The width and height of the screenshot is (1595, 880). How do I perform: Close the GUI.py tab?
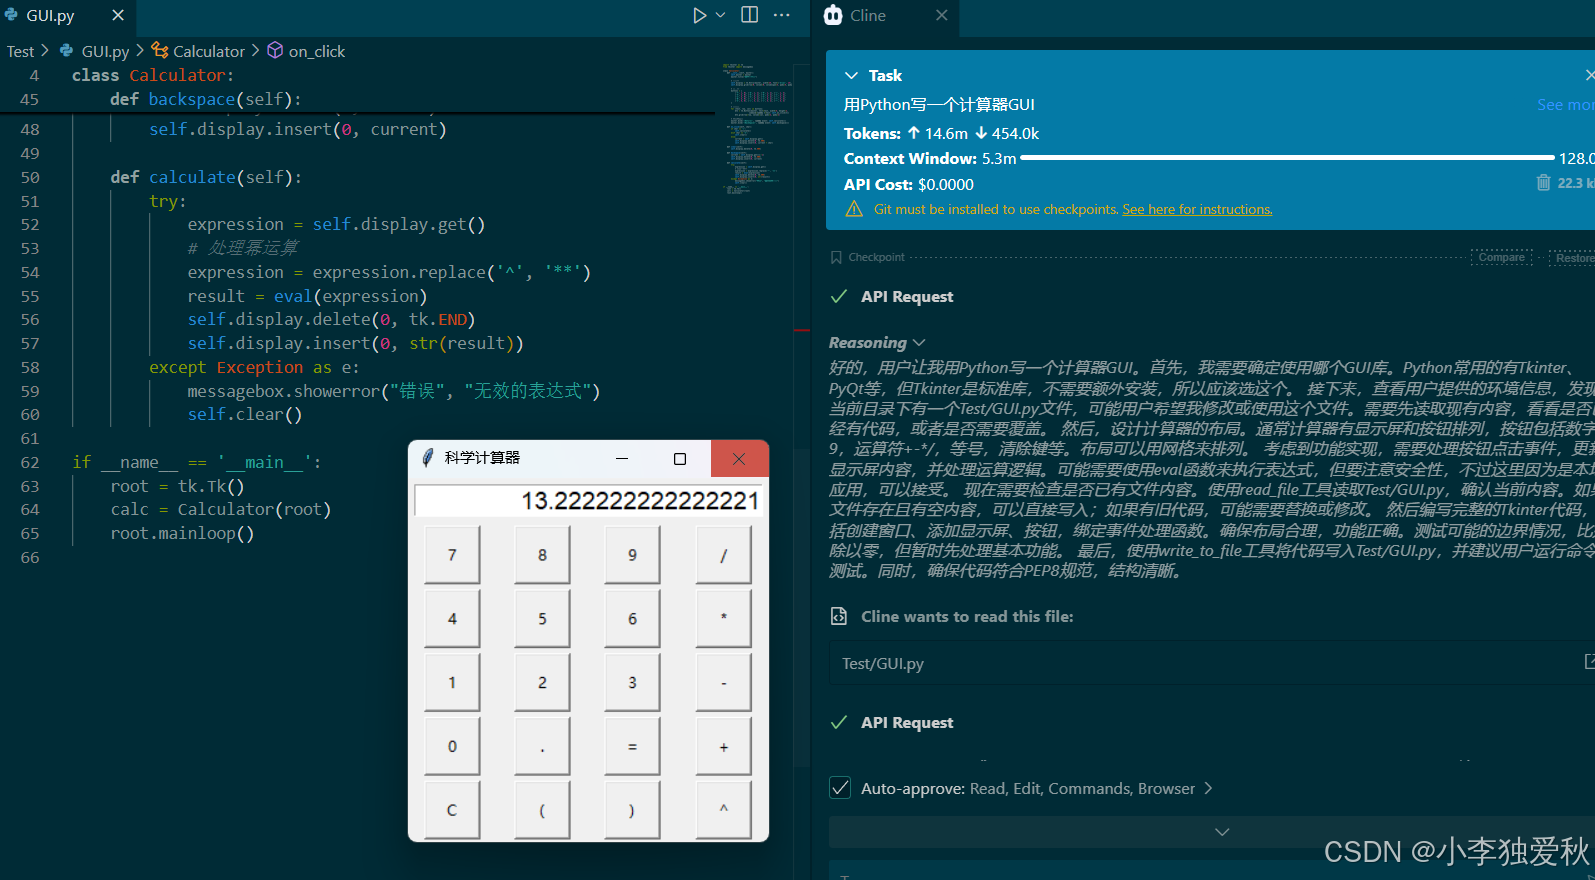(x=118, y=16)
